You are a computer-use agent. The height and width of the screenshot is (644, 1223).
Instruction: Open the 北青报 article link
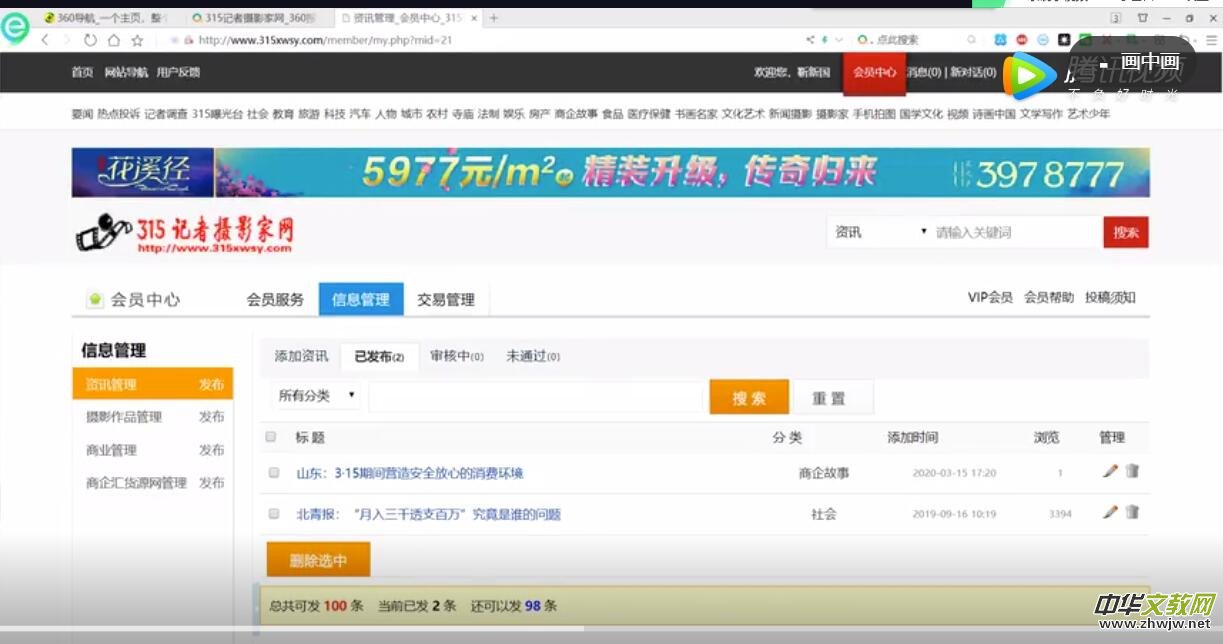tap(432, 513)
